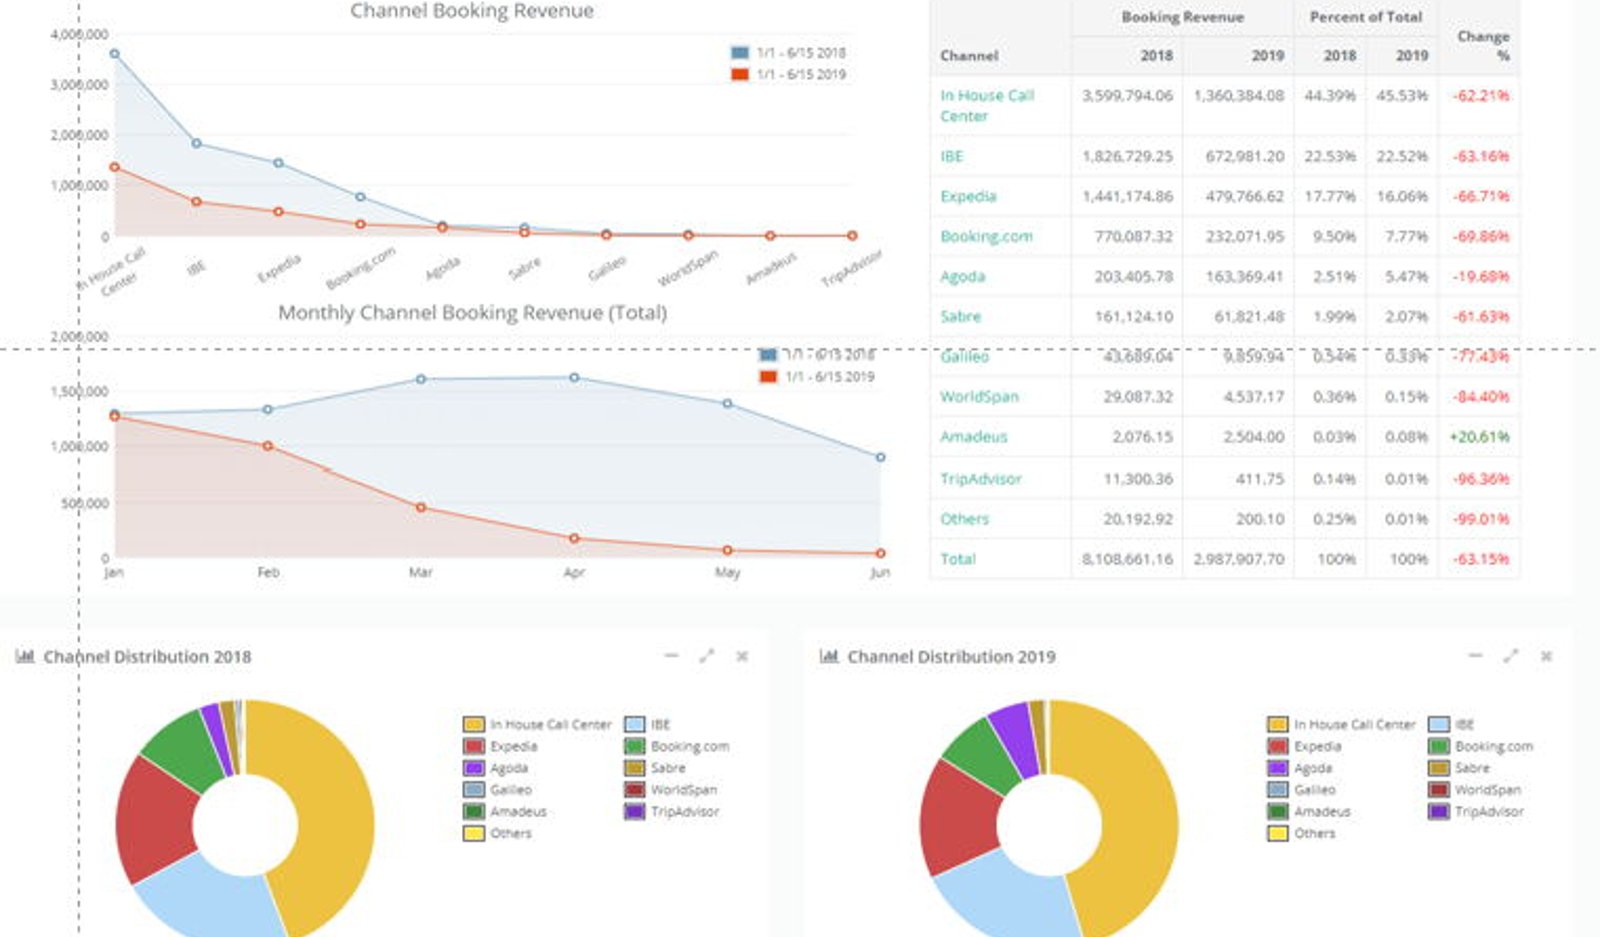Toggle WorldSpan in 2018 distribution legend

pos(671,789)
